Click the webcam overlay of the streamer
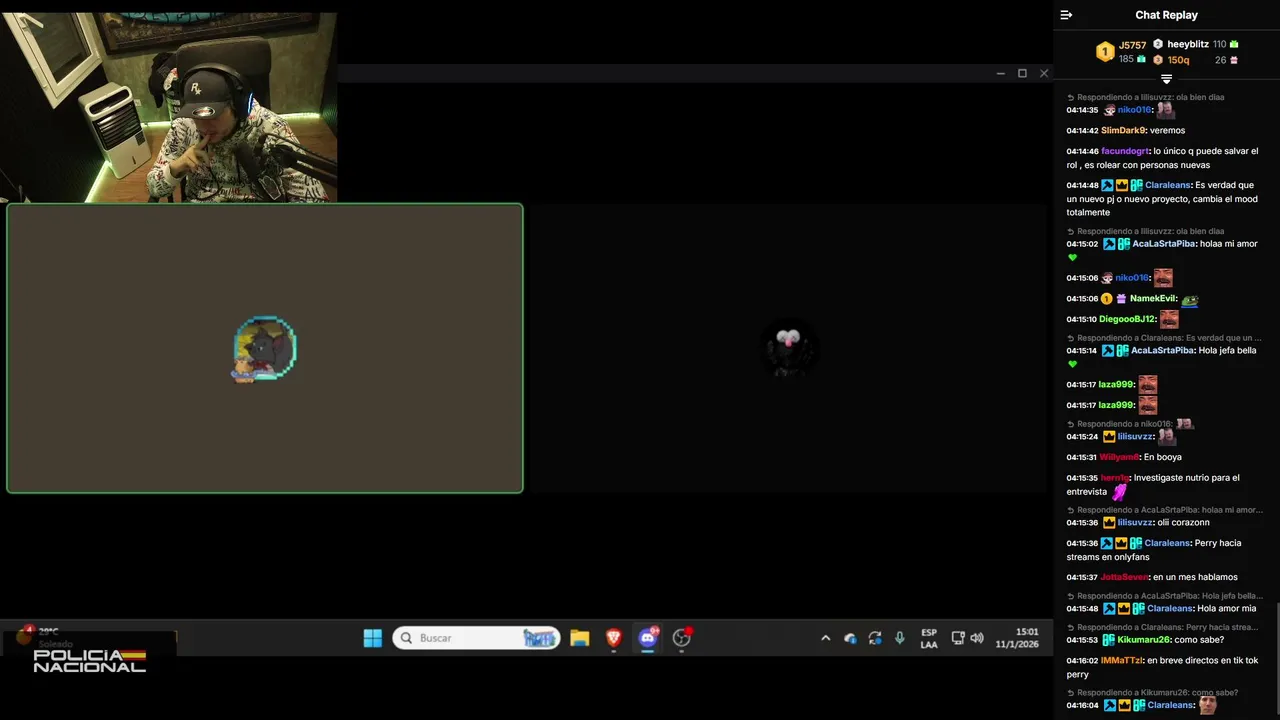Viewport: 1280px width, 720px height. pos(168,107)
